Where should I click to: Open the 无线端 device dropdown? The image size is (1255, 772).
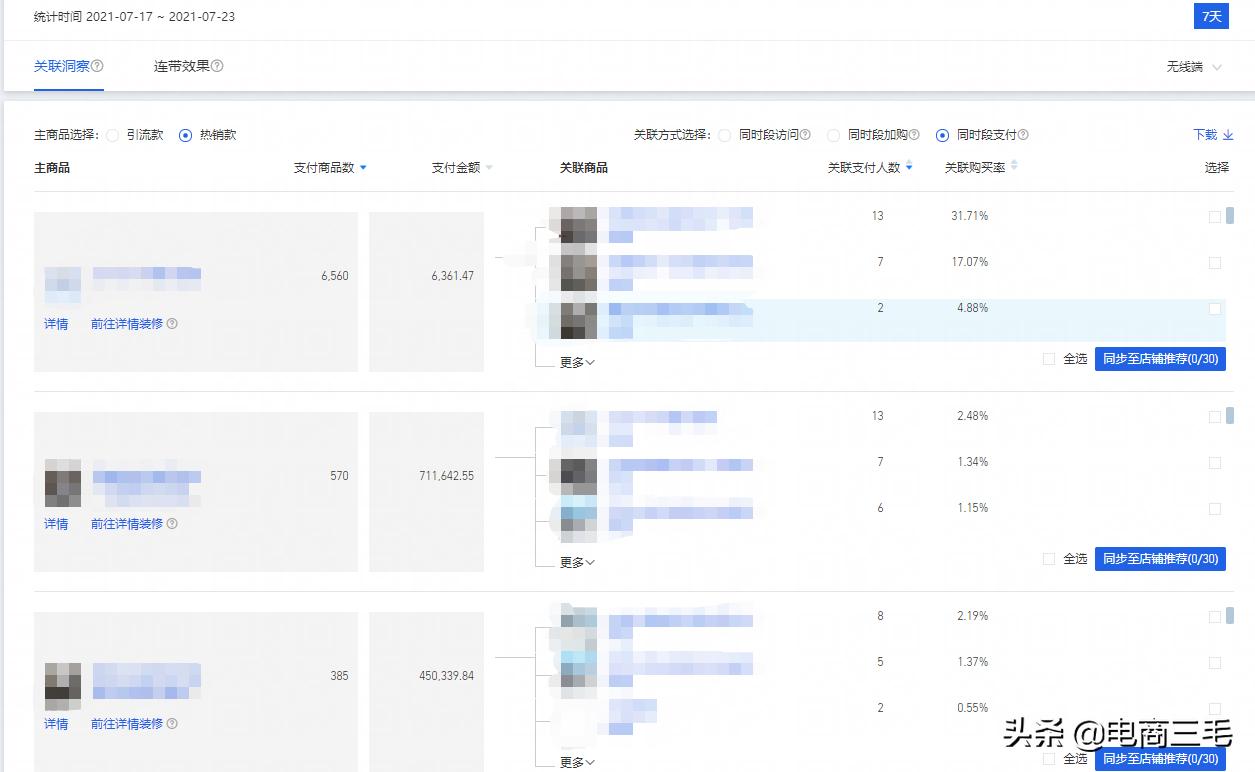click(1194, 67)
